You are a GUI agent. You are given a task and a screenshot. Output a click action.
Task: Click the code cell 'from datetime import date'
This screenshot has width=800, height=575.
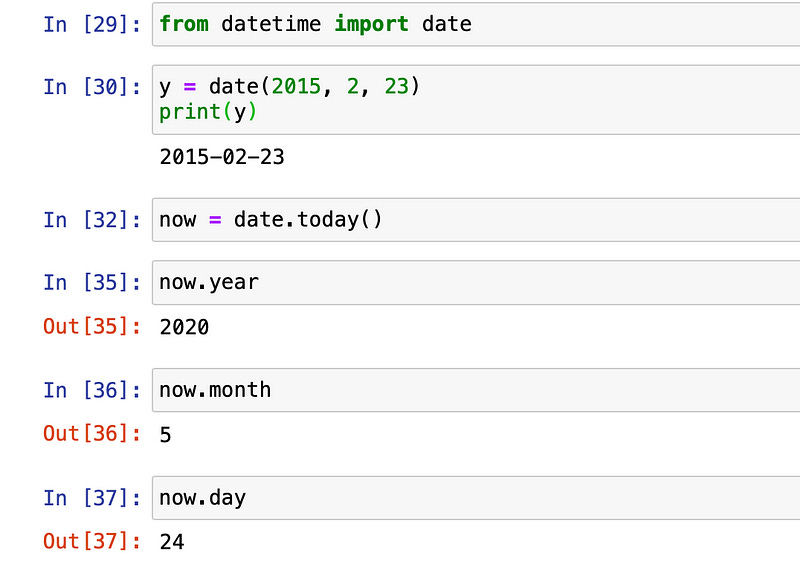coord(476,24)
